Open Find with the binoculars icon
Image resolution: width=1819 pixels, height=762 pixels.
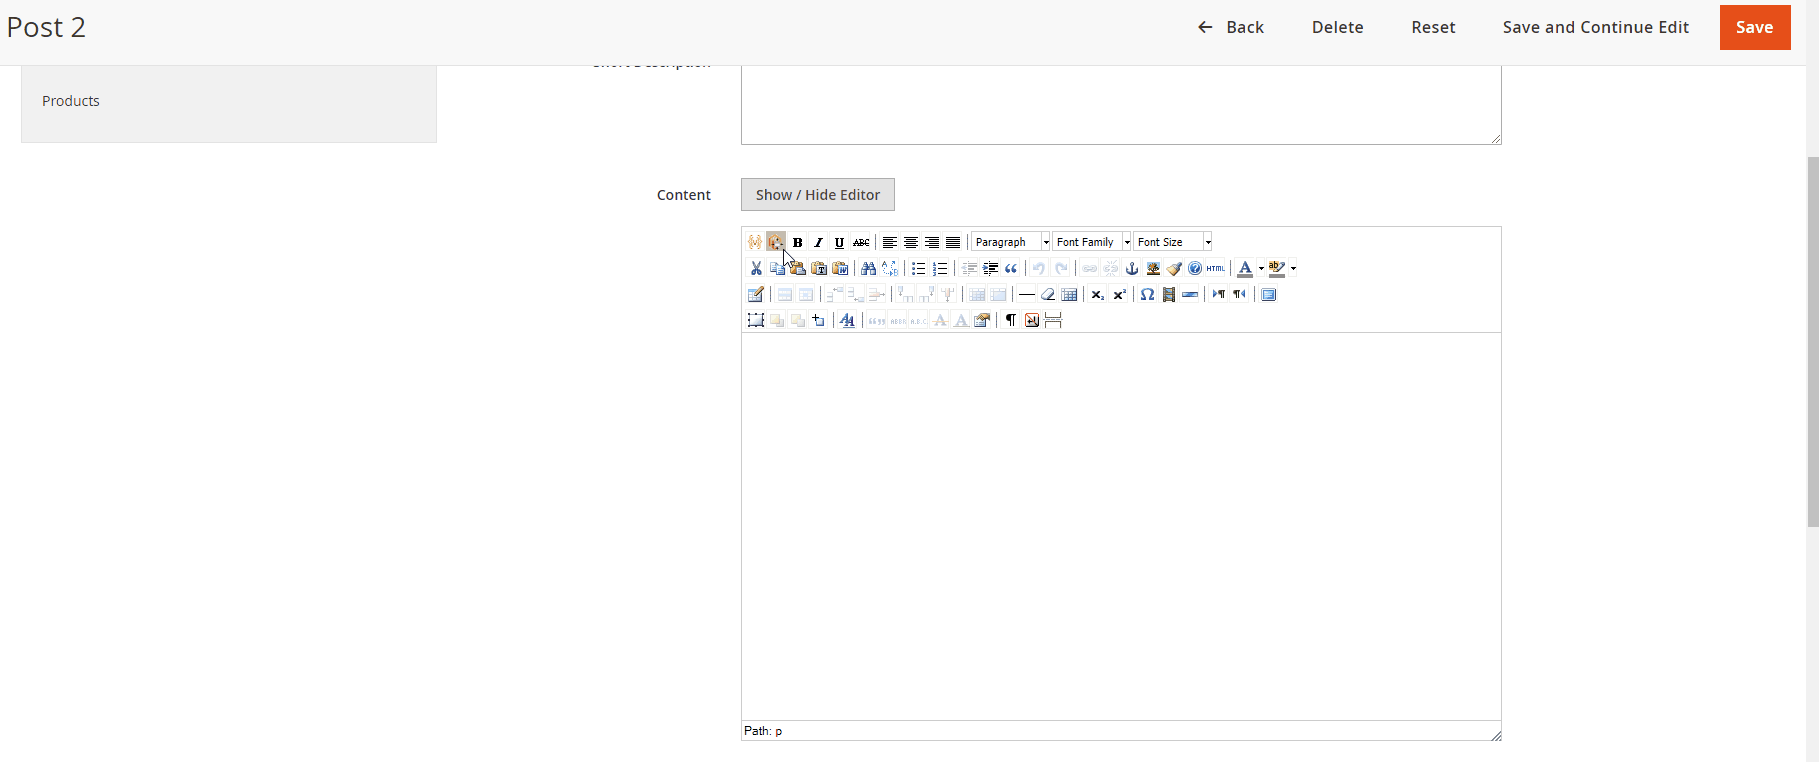868,268
